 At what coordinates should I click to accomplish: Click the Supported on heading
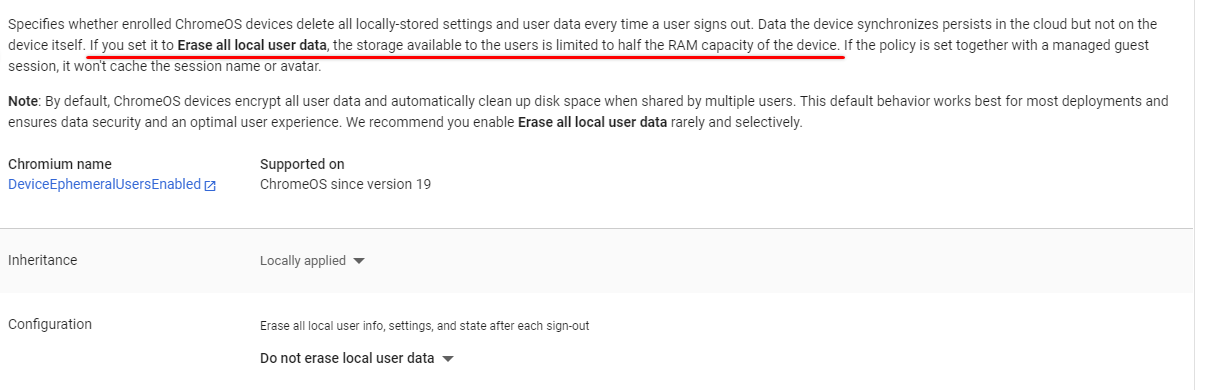point(302,164)
